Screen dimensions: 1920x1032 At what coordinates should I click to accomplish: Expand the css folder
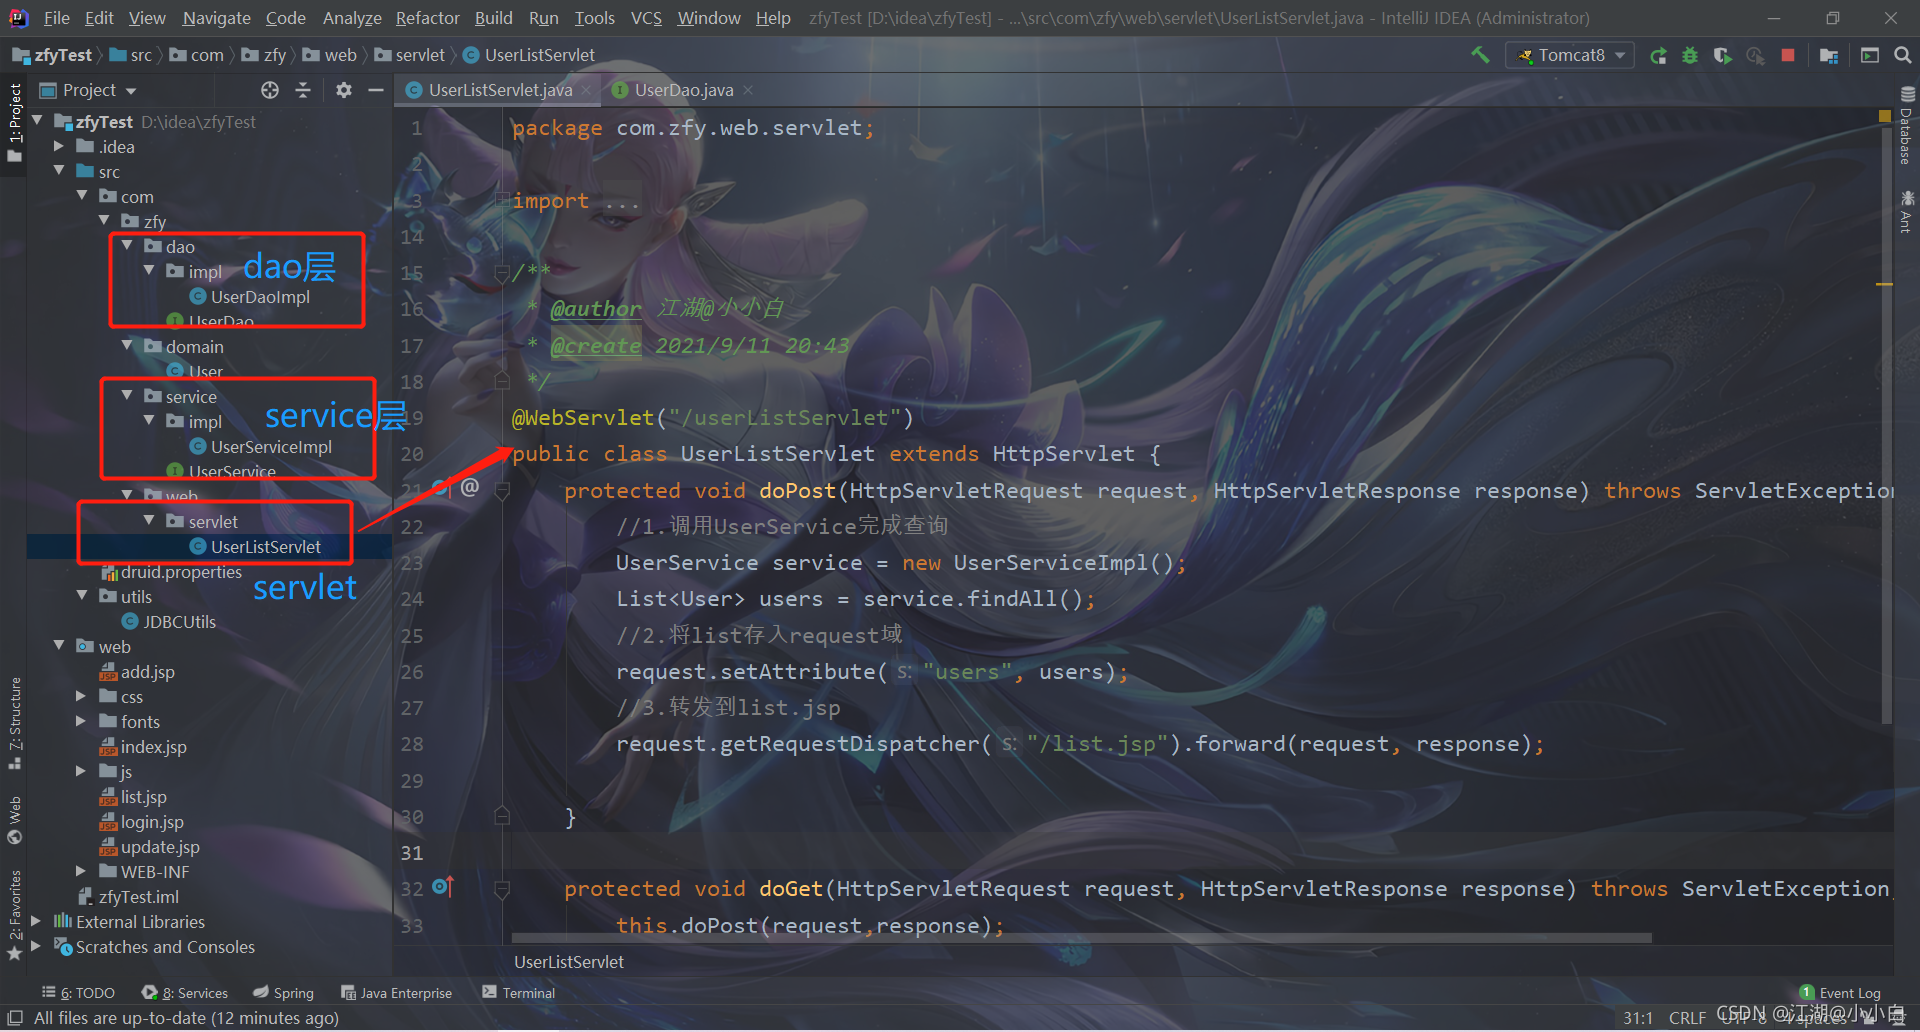tap(82, 696)
